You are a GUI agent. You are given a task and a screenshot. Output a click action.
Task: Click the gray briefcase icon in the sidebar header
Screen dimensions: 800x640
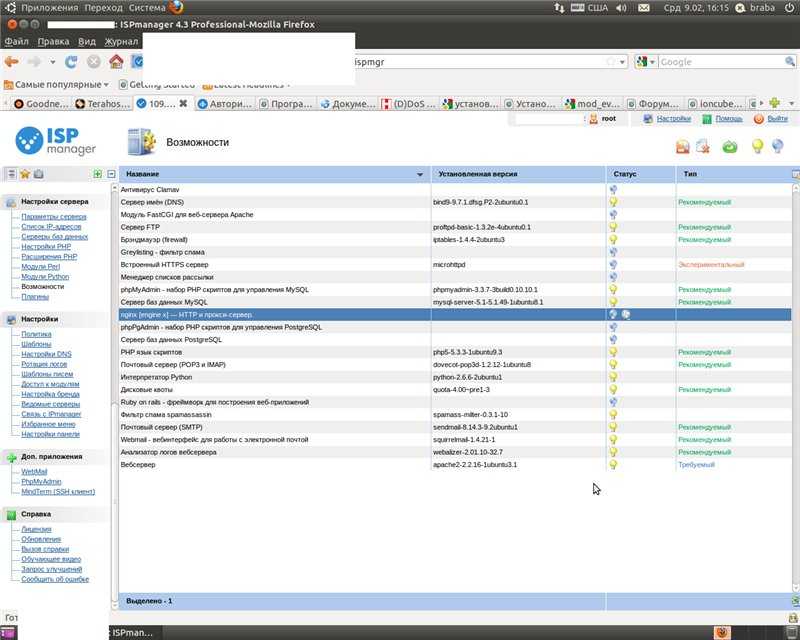(39, 174)
